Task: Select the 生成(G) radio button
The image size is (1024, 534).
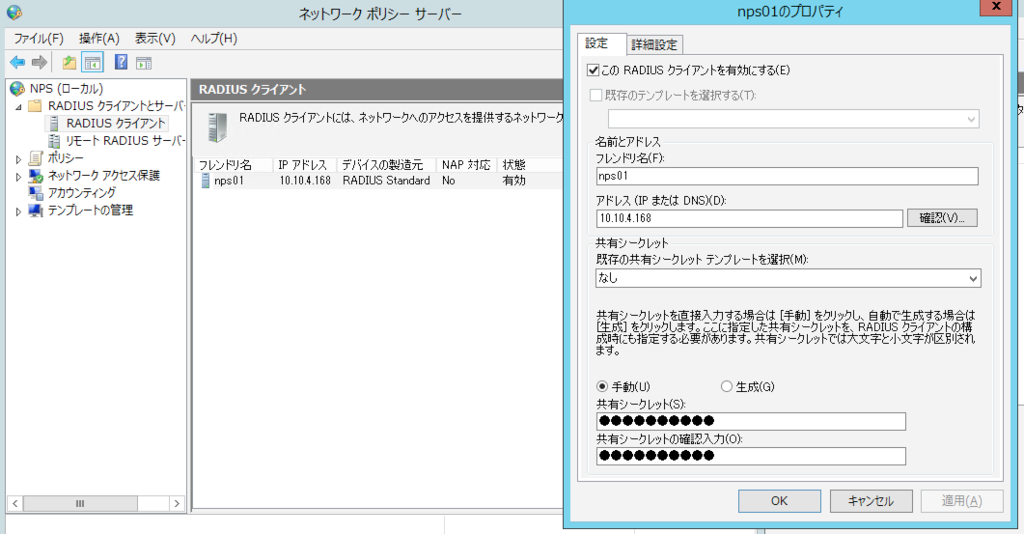Action: point(726,386)
